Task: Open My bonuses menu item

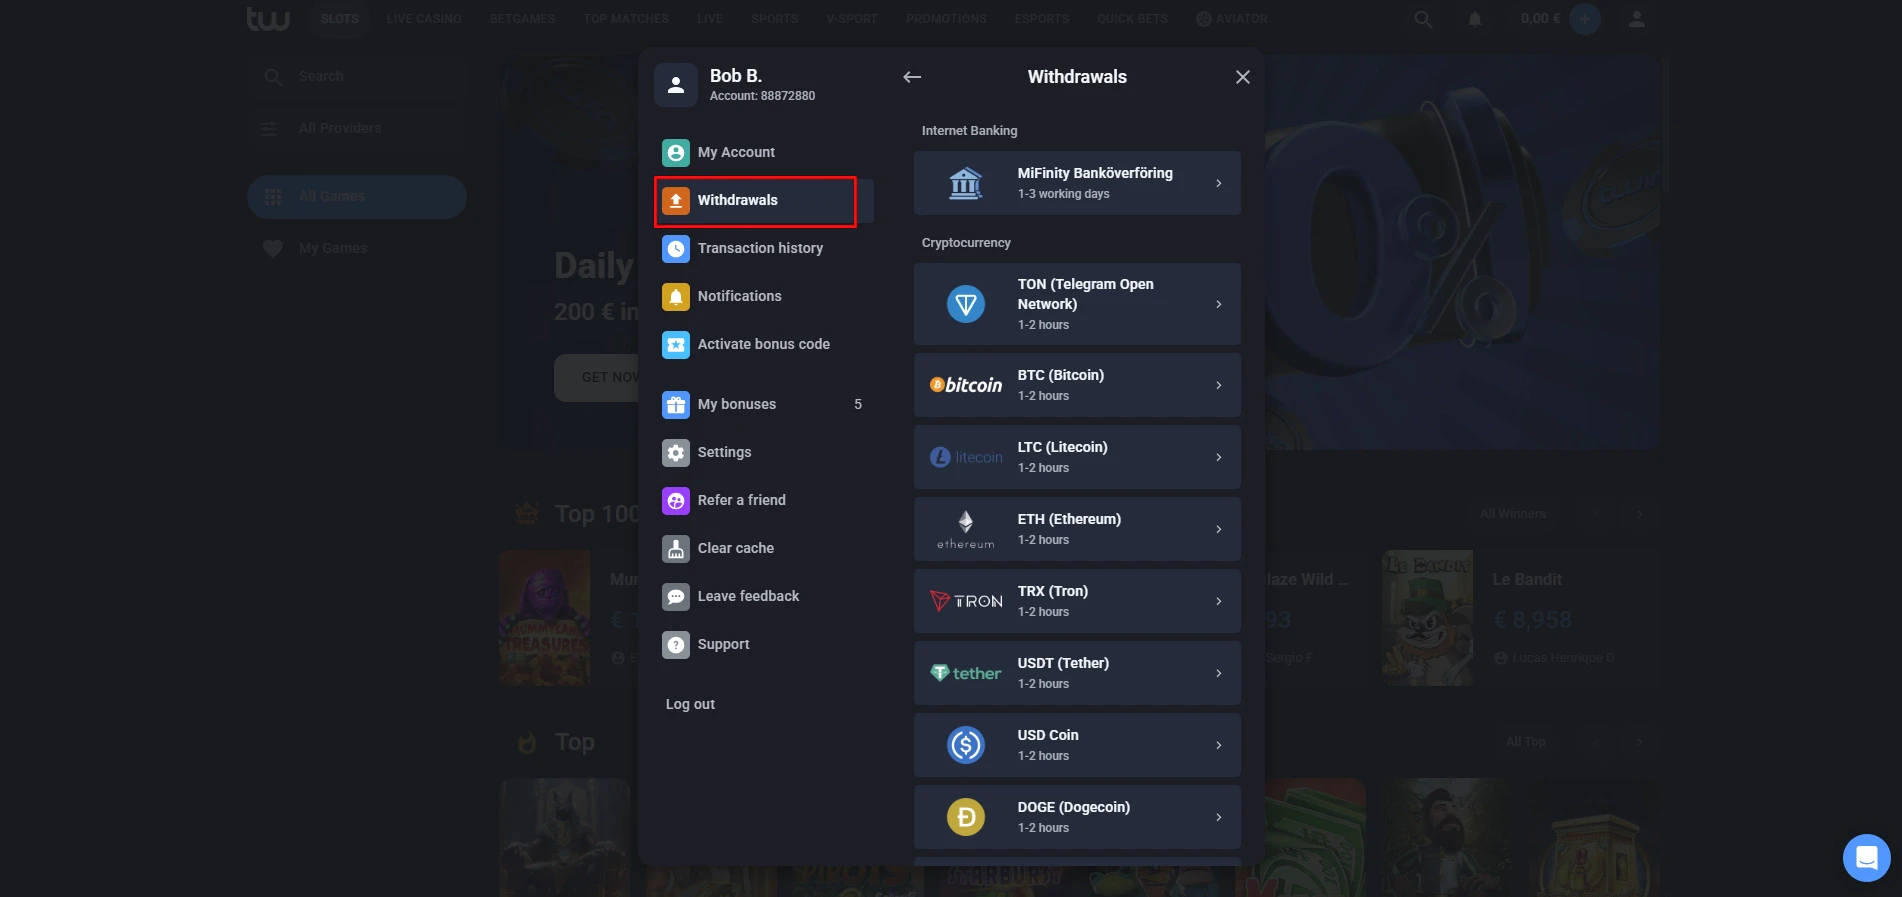Action: pyautogui.click(x=764, y=405)
